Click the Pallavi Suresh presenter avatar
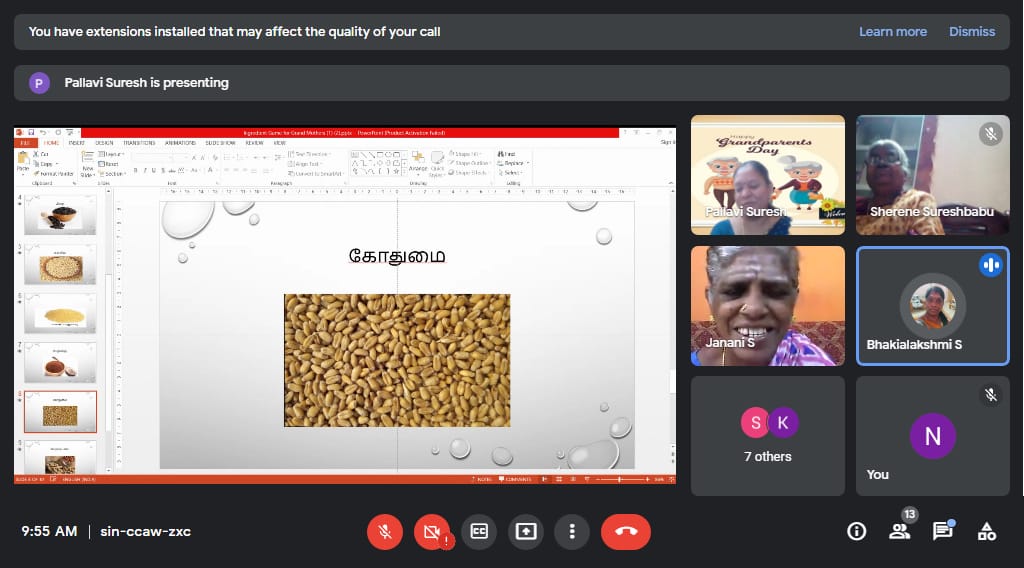Image resolution: width=1024 pixels, height=568 pixels. tap(39, 83)
